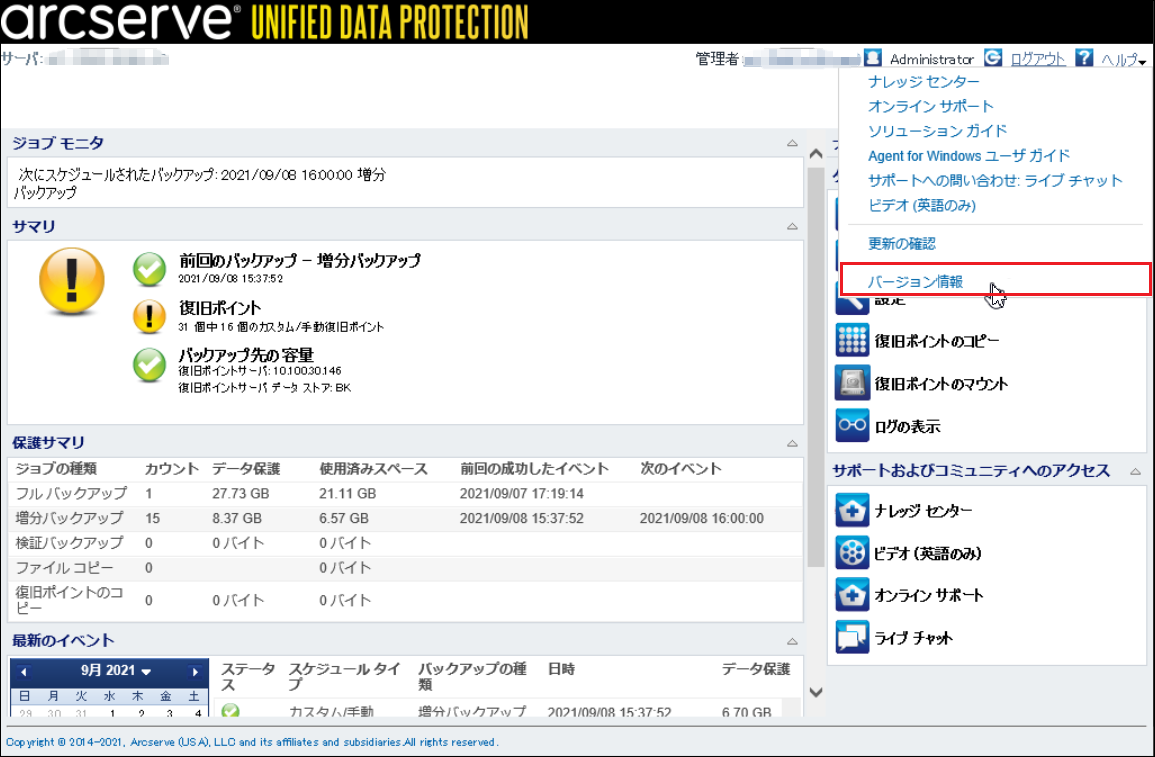
Task: Click the Arcserve copyright notice in the footer
Action: [x=252, y=742]
